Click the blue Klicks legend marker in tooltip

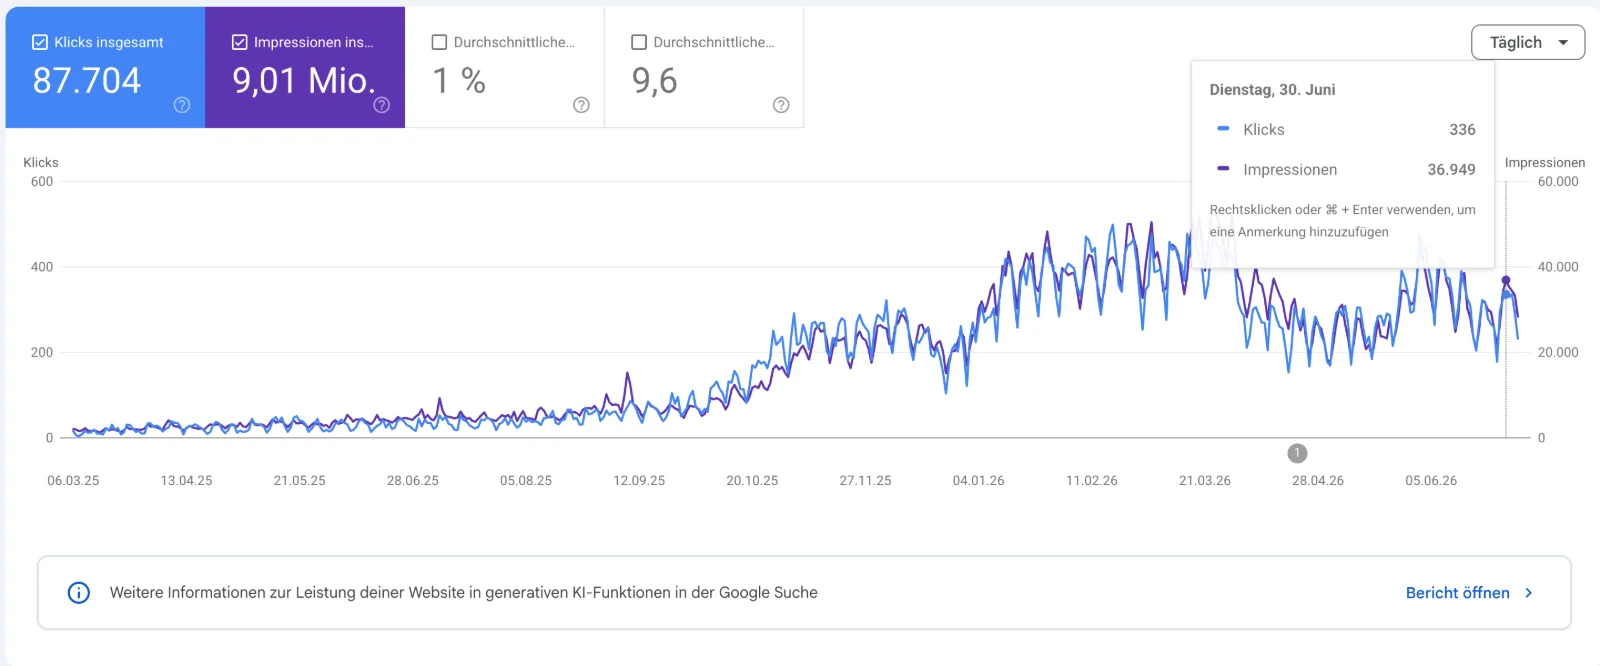pyautogui.click(x=1223, y=129)
